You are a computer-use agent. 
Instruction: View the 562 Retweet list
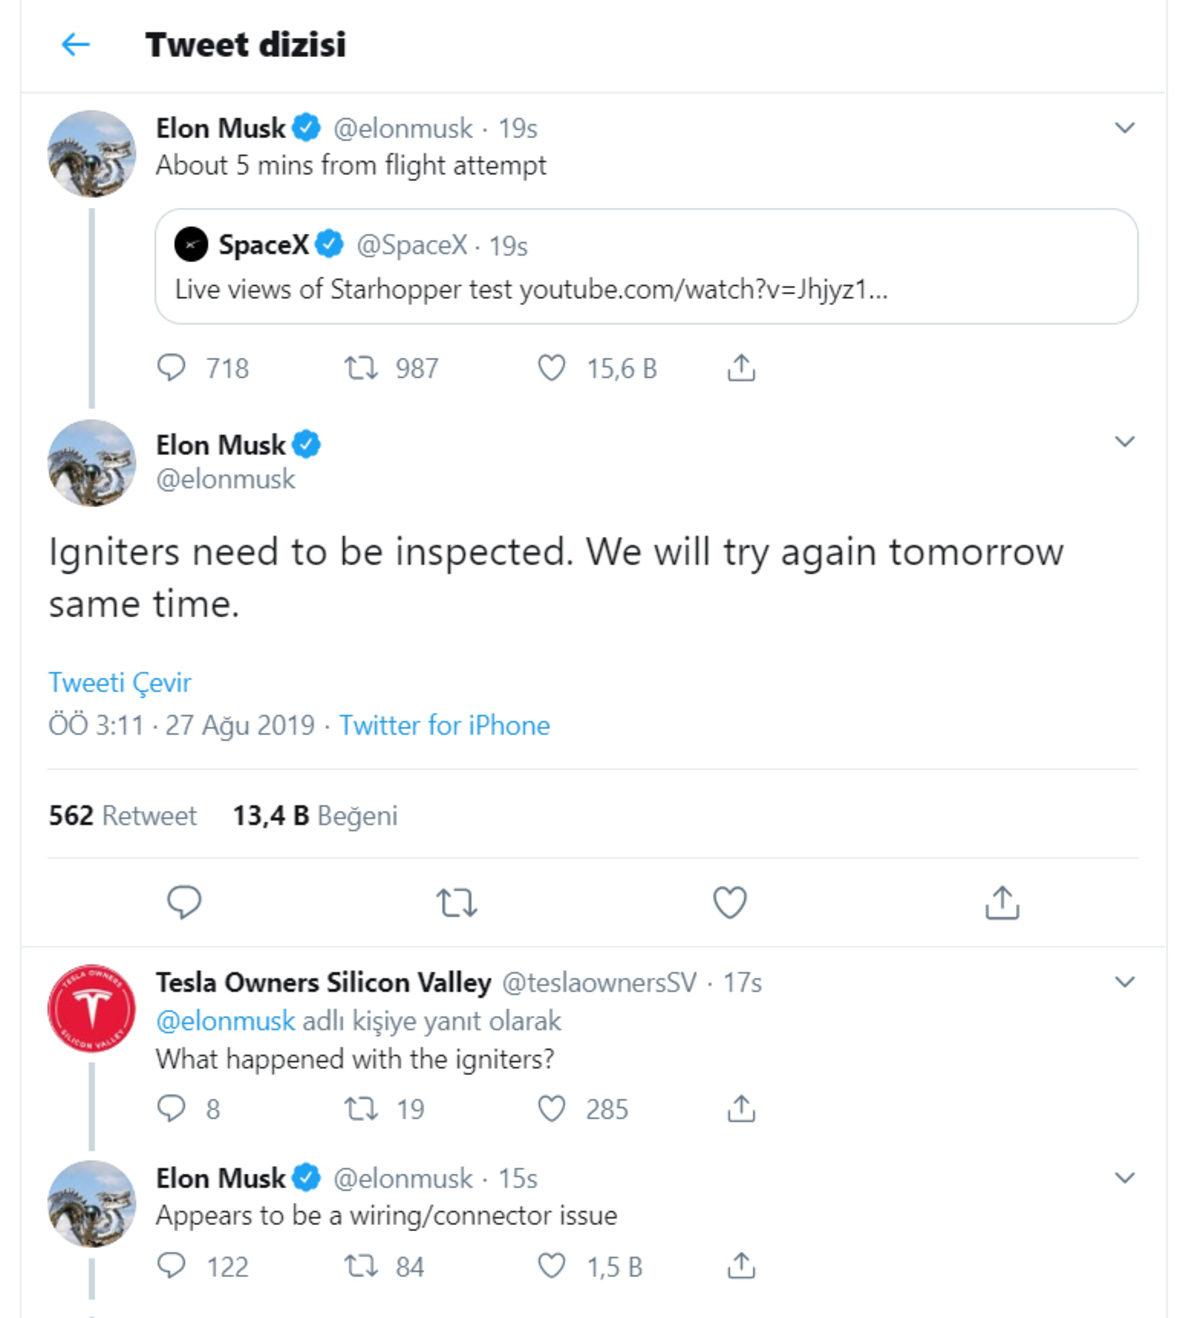click(122, 816)
